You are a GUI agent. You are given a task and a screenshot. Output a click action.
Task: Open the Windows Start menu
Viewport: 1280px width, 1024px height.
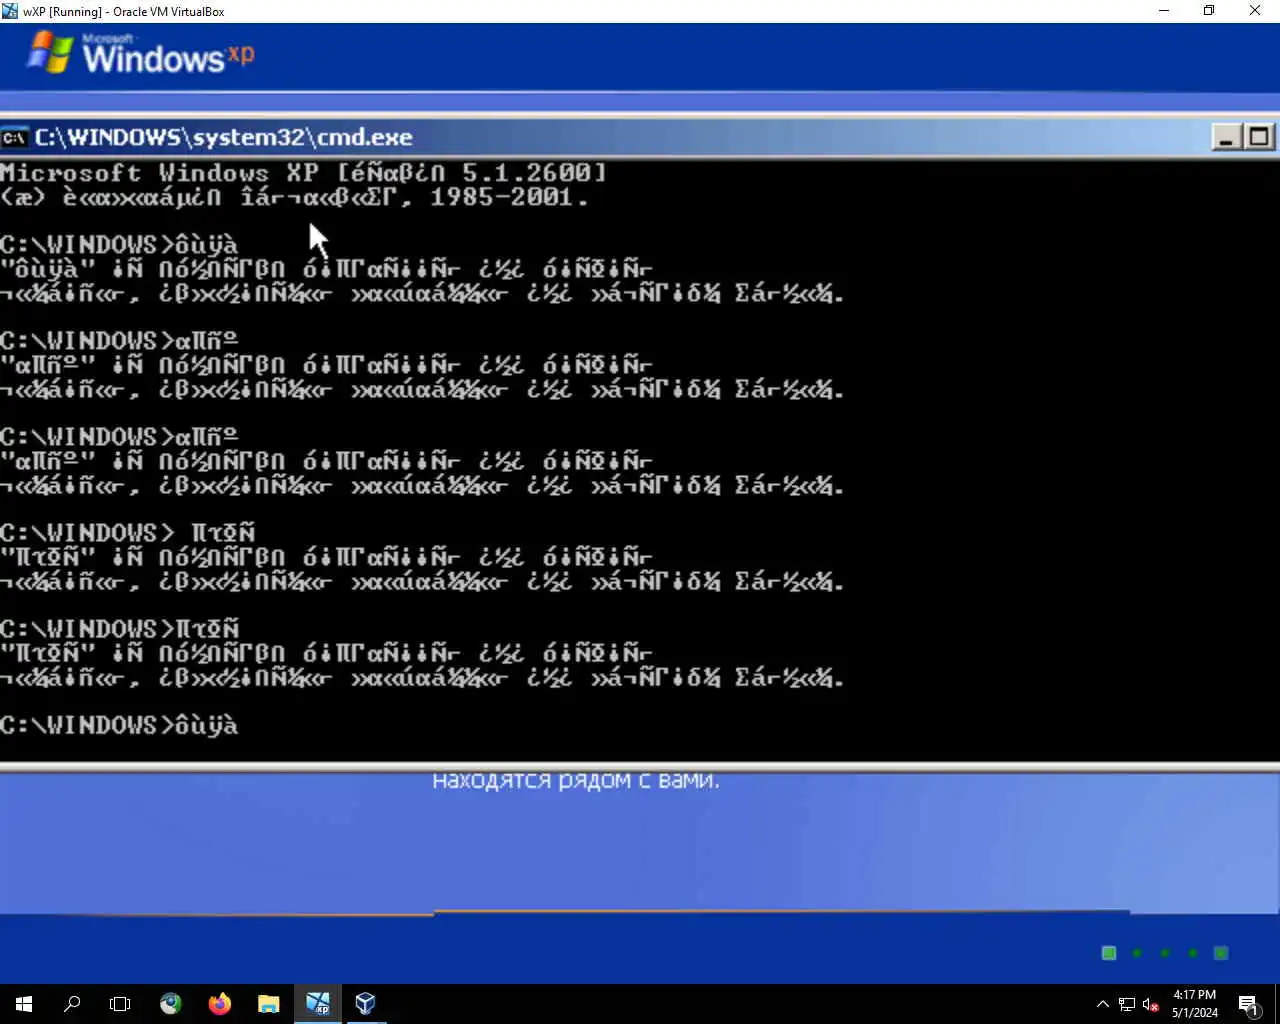(24, 1003)
